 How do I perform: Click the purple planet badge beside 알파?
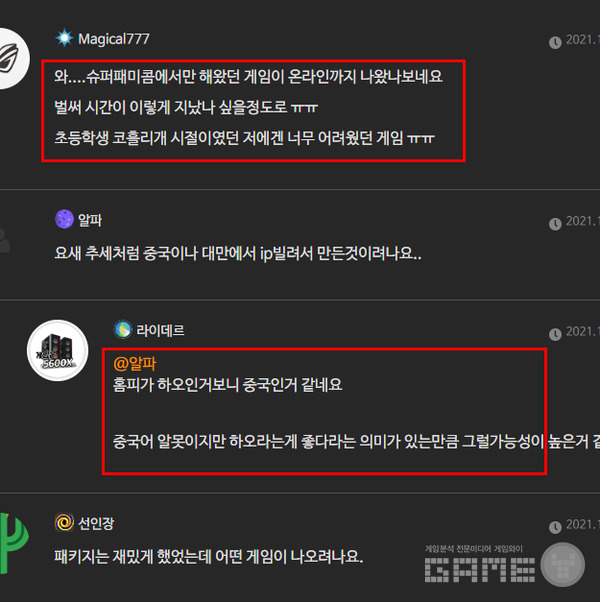click(x=64, y=219)
